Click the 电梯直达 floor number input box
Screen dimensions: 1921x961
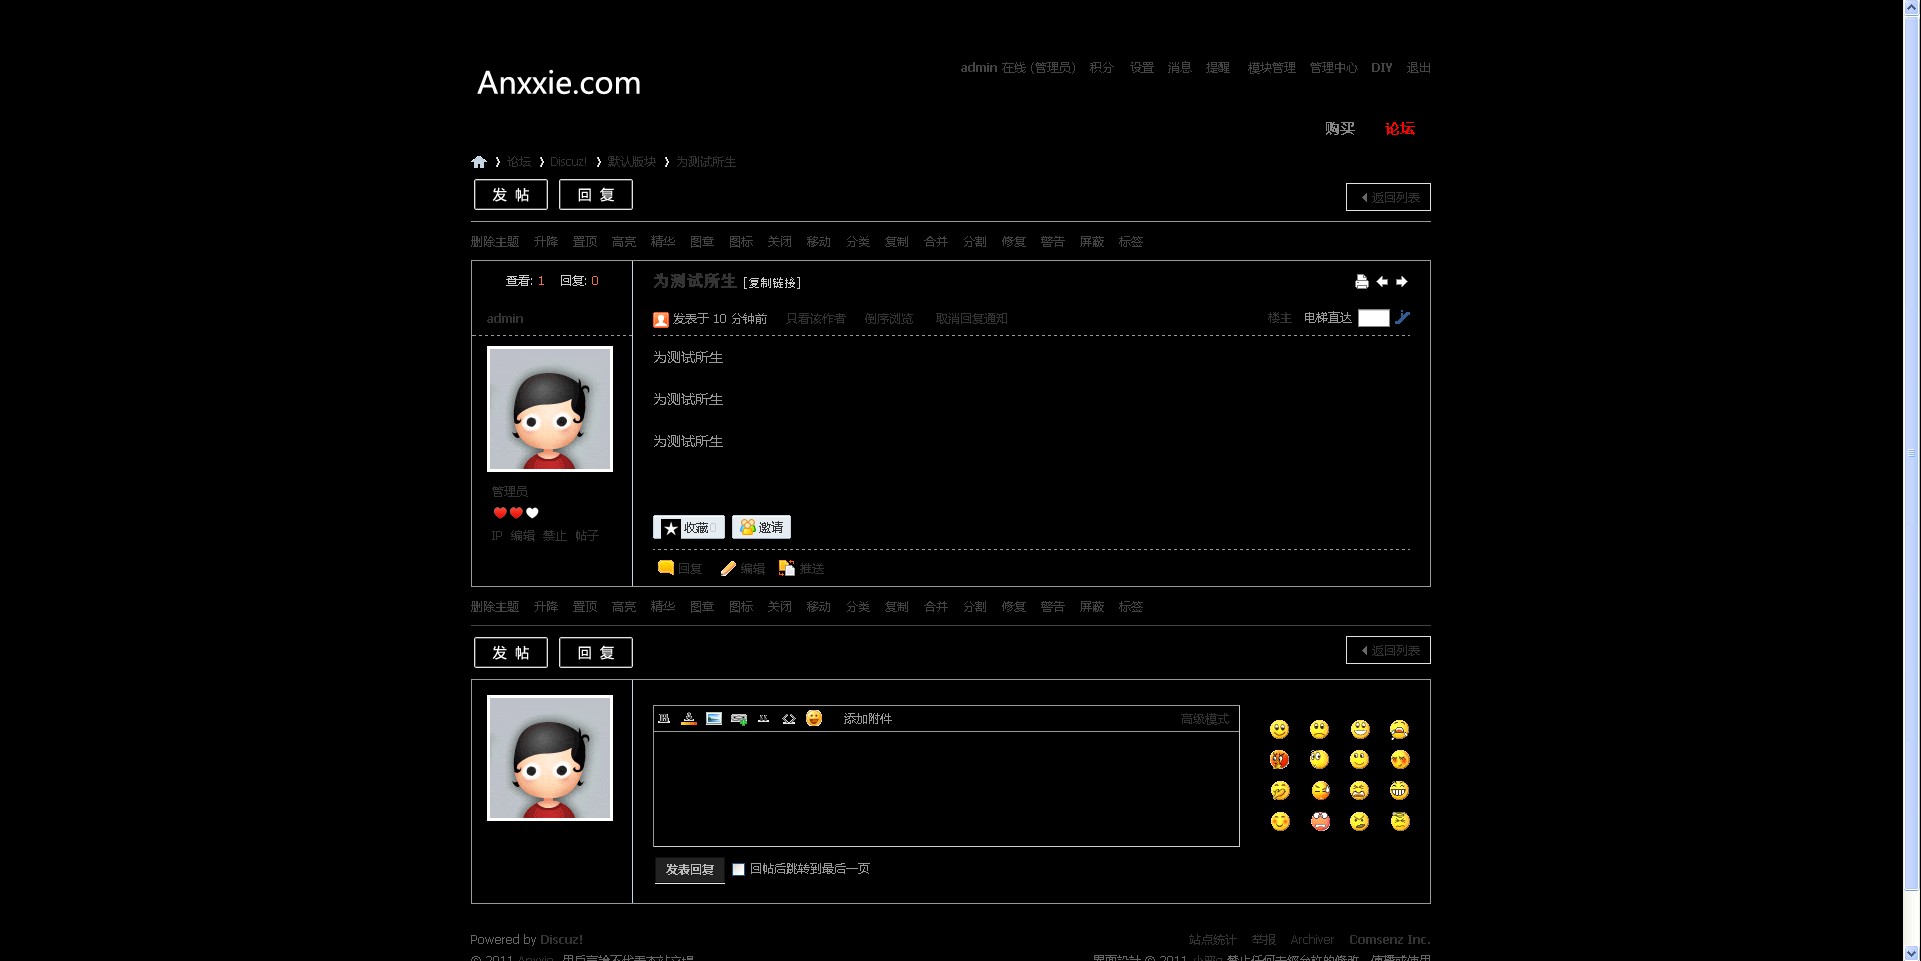[1374, 318]
